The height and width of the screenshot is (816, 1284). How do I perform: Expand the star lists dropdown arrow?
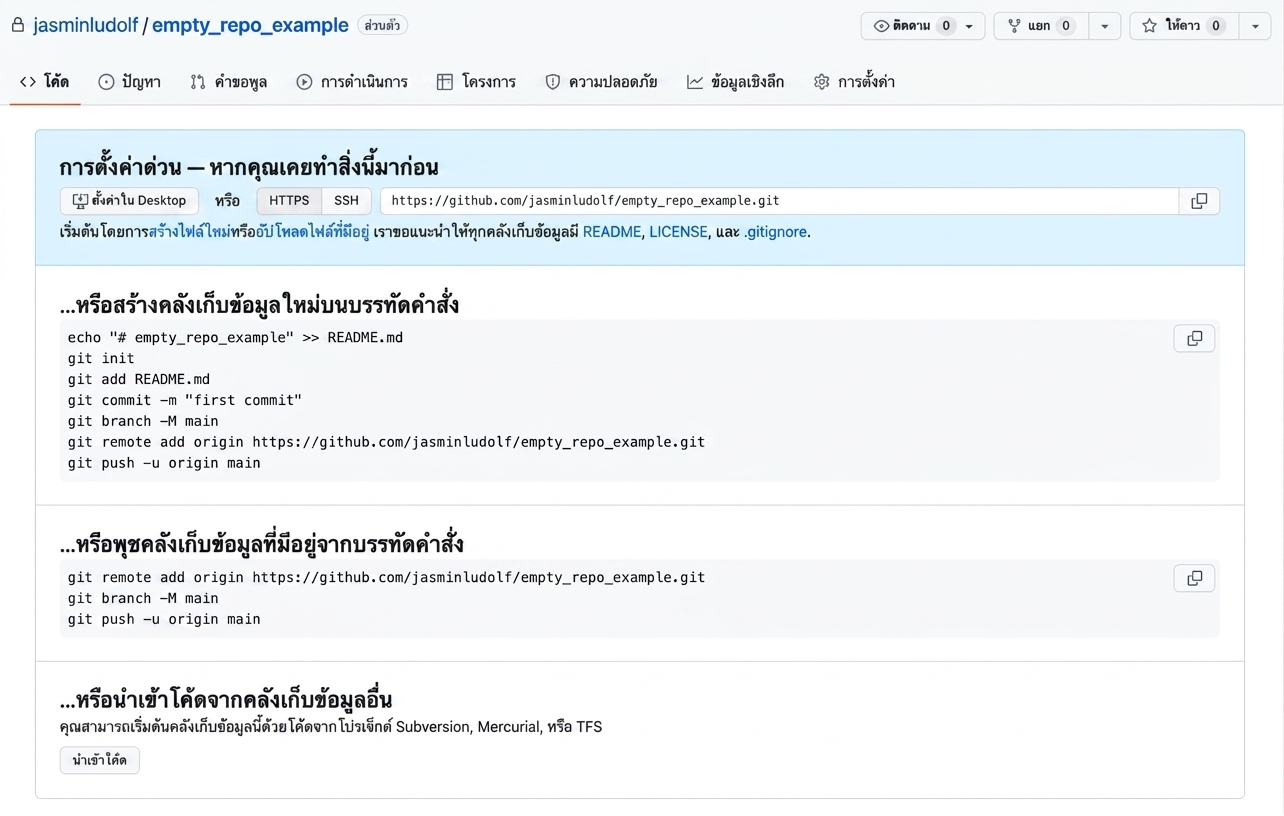point(1255,26)
